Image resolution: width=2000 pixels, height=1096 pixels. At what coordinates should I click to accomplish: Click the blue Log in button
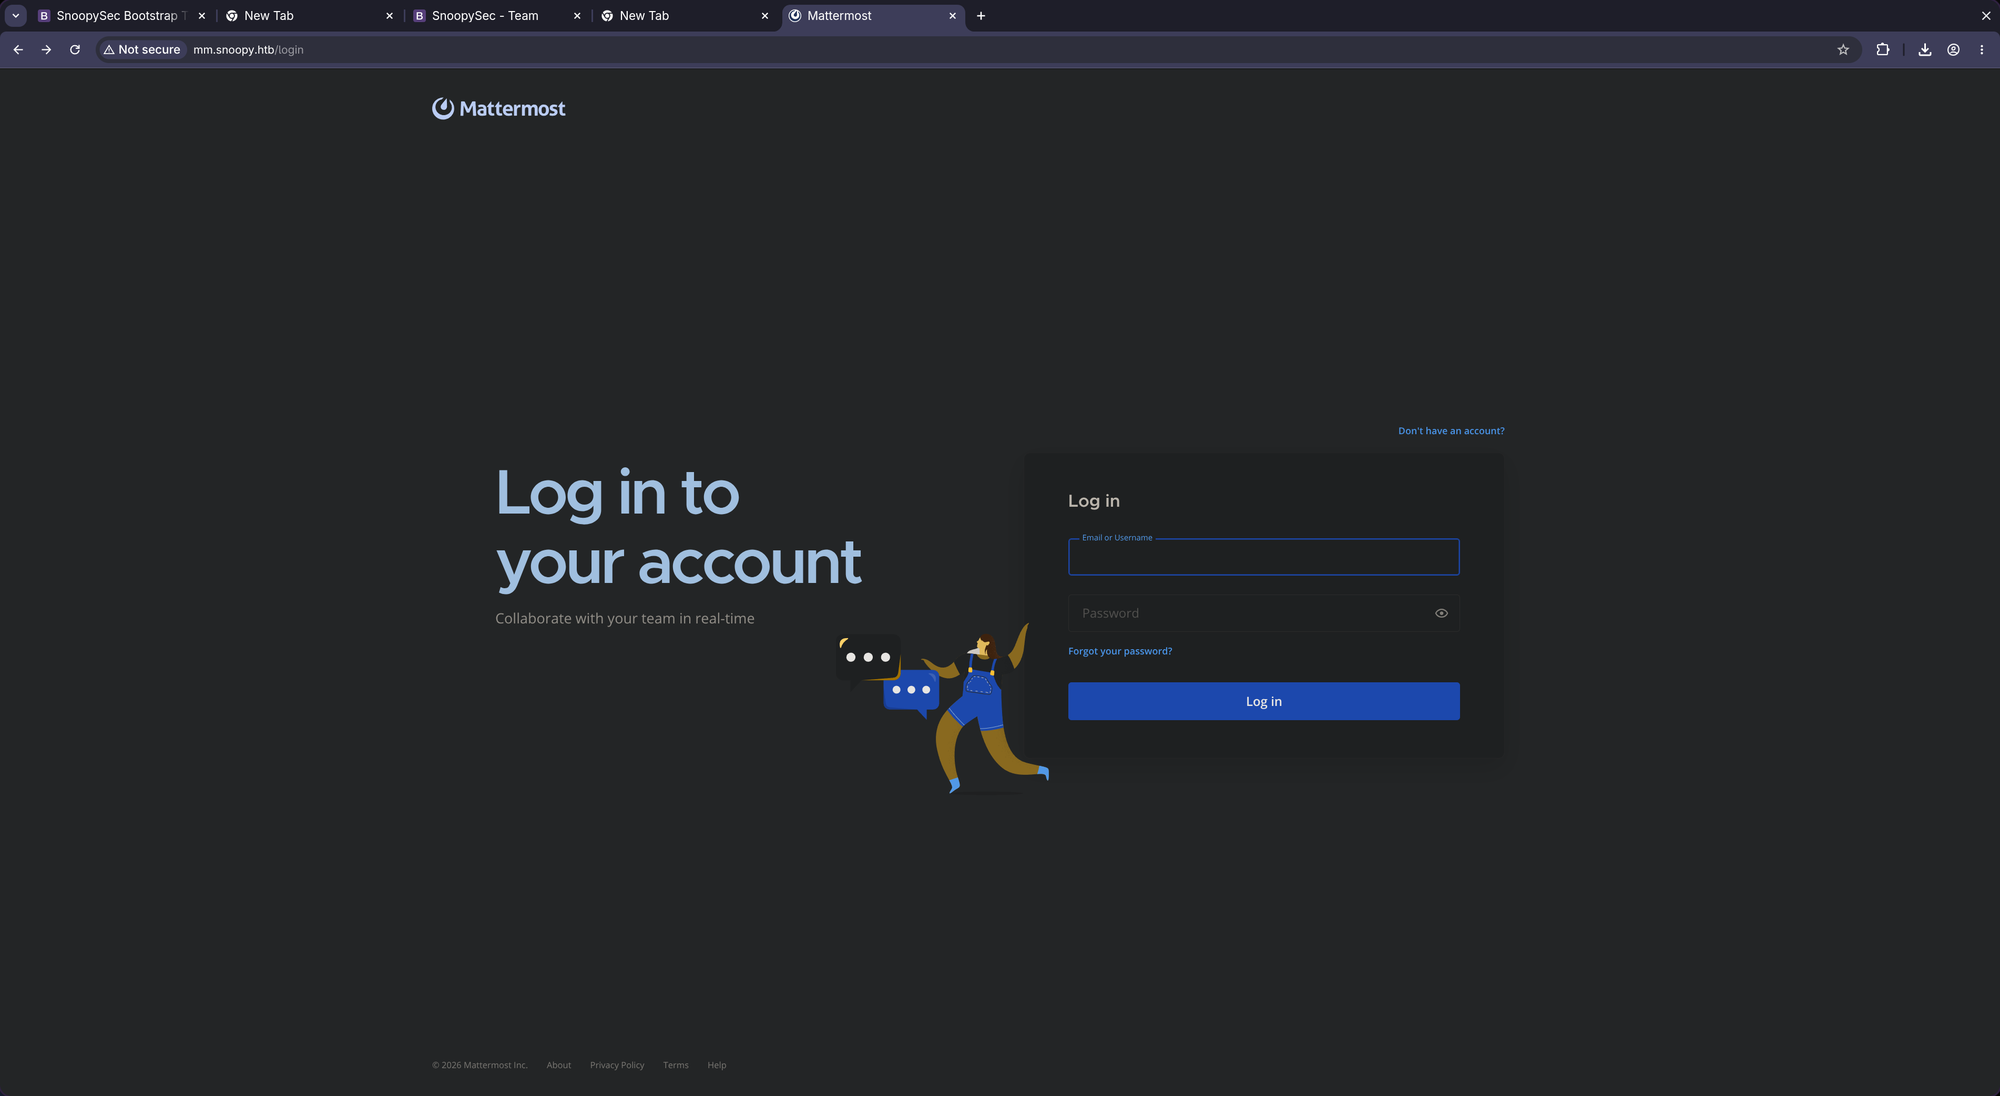point(1263,701)
